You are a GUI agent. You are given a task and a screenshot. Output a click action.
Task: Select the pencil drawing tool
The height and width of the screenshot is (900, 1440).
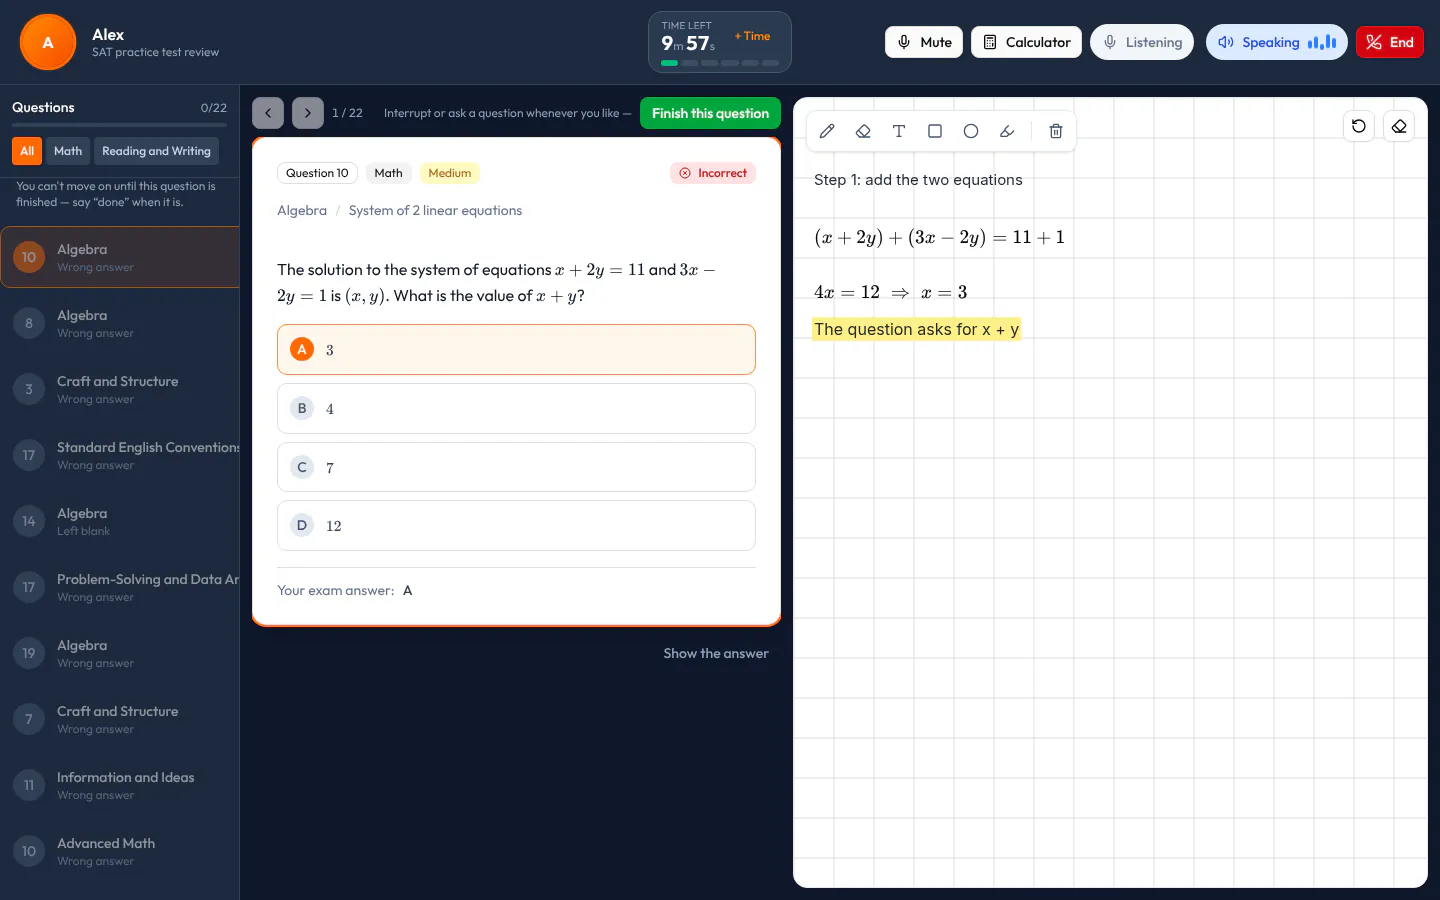(827, 131)
